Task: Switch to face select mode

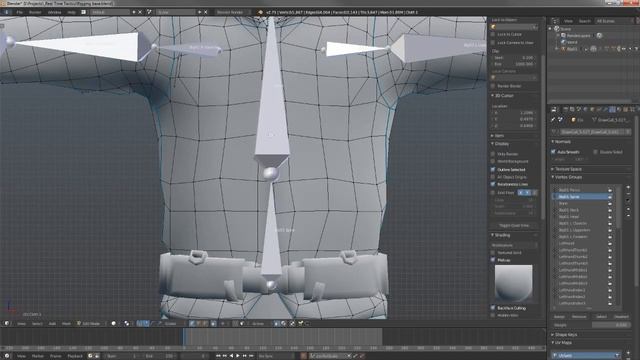Action: [x=205, y=323]
